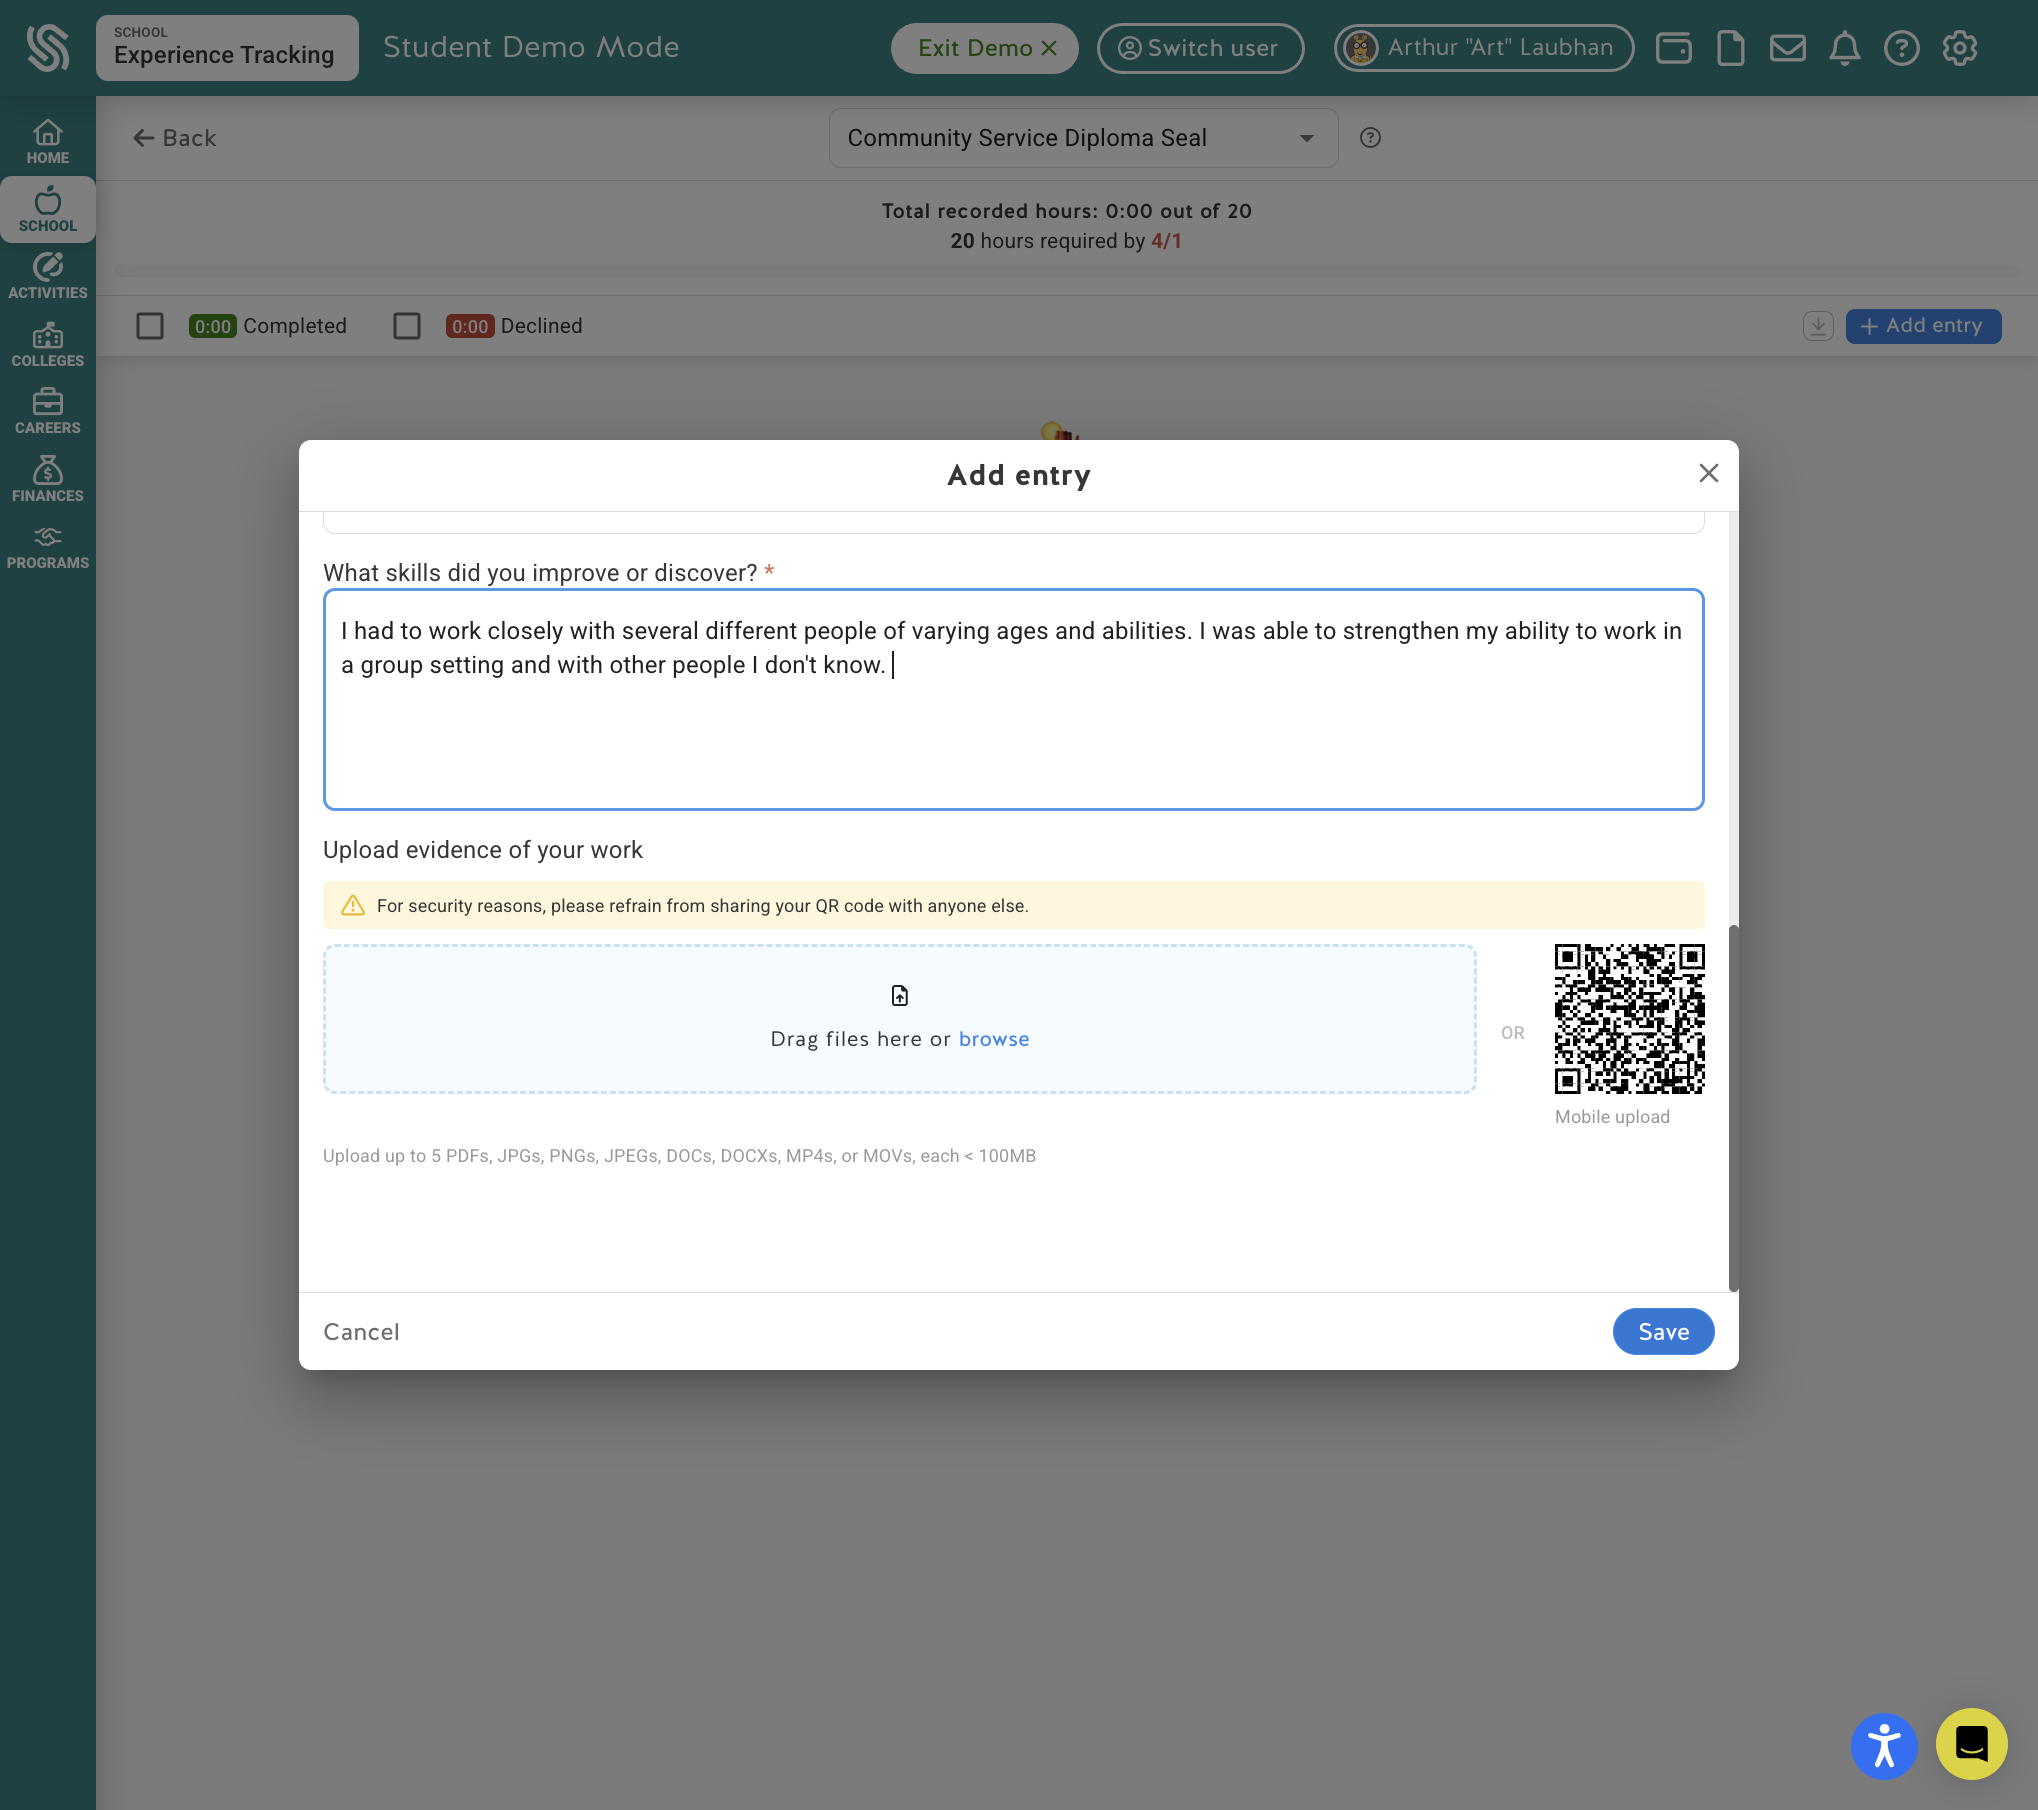Open the Careers sidebar section
The height and width of the screenshot is (1810, 2038).
click(48, 411)
